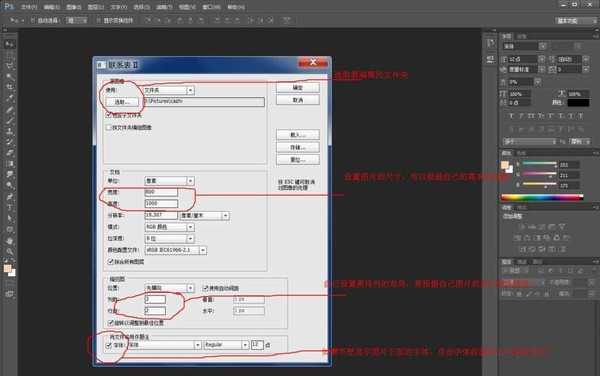
Task: Open the caption font family dropdown
Action: [165, 345]
